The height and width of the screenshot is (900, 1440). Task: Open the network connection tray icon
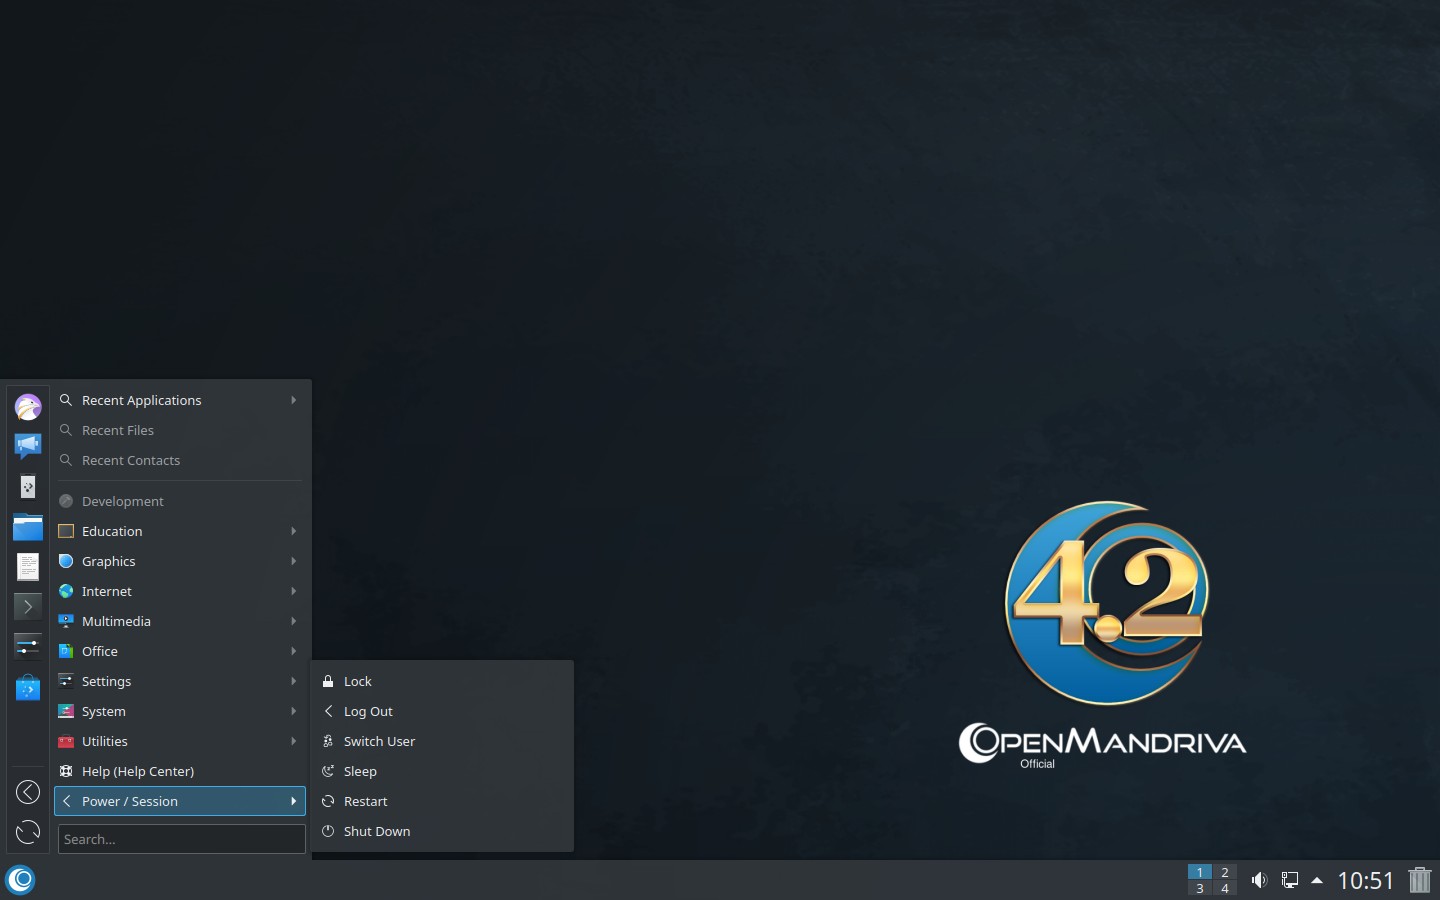point(1290,880)
